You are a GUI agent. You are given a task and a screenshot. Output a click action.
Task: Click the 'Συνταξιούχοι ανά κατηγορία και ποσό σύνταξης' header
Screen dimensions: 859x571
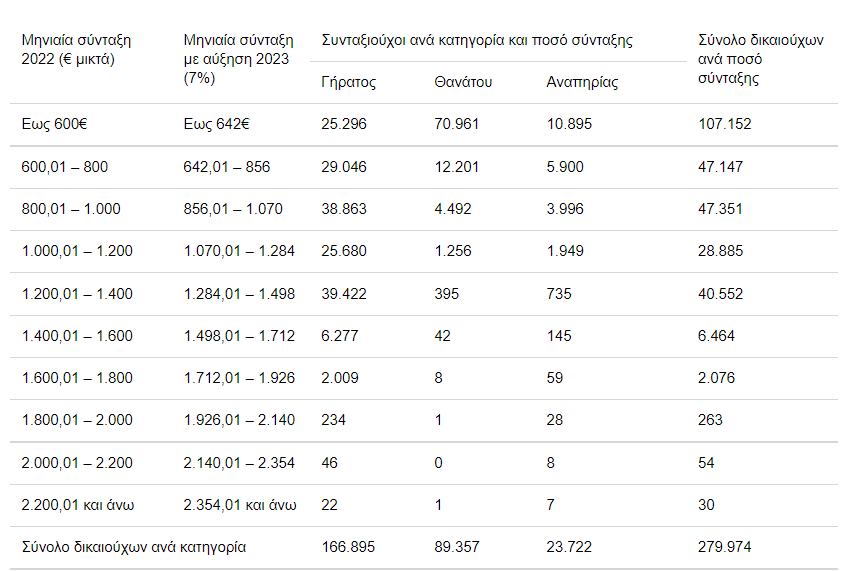tap(477, 41)
